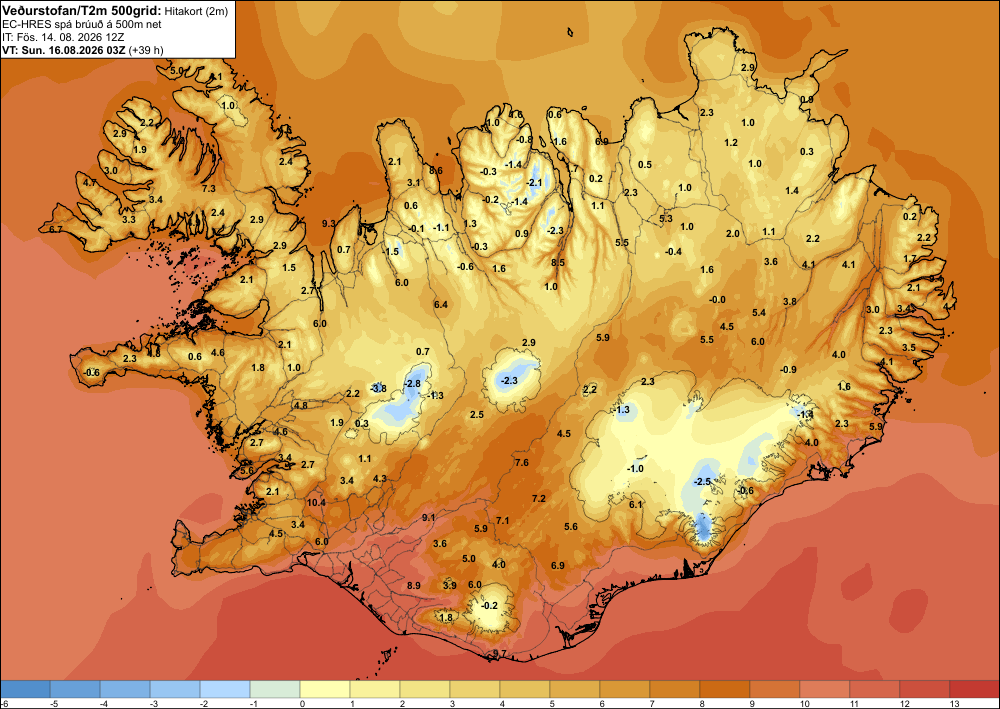Select the -0.2 label on the southern ice cap
Viewport: 1000px width, 709px height.
coord(490,605)
